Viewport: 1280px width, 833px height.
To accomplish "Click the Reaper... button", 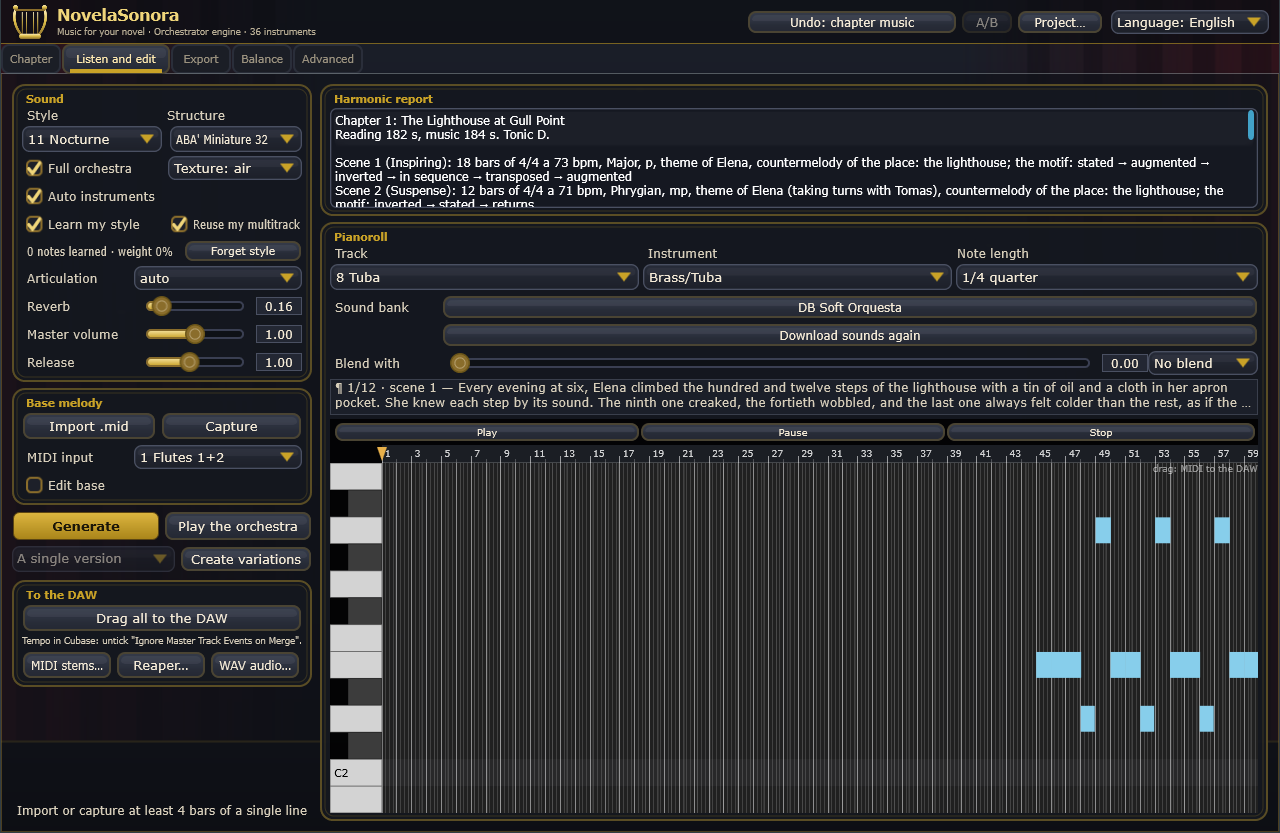I will pyautogui.click(x=161, y=665).
